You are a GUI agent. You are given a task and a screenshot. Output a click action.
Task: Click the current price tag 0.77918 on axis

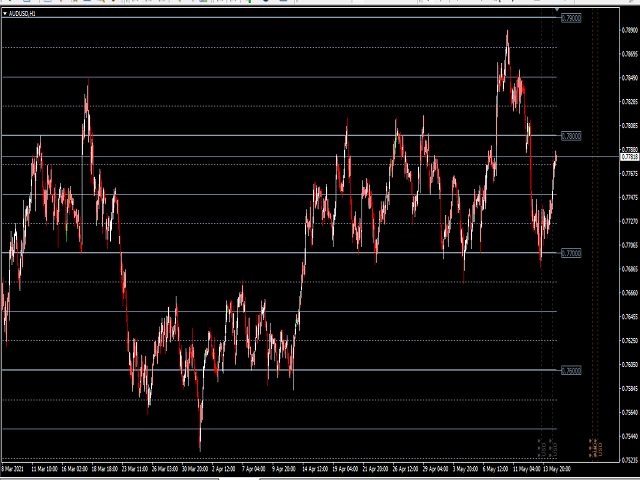(x=630, y=157)
